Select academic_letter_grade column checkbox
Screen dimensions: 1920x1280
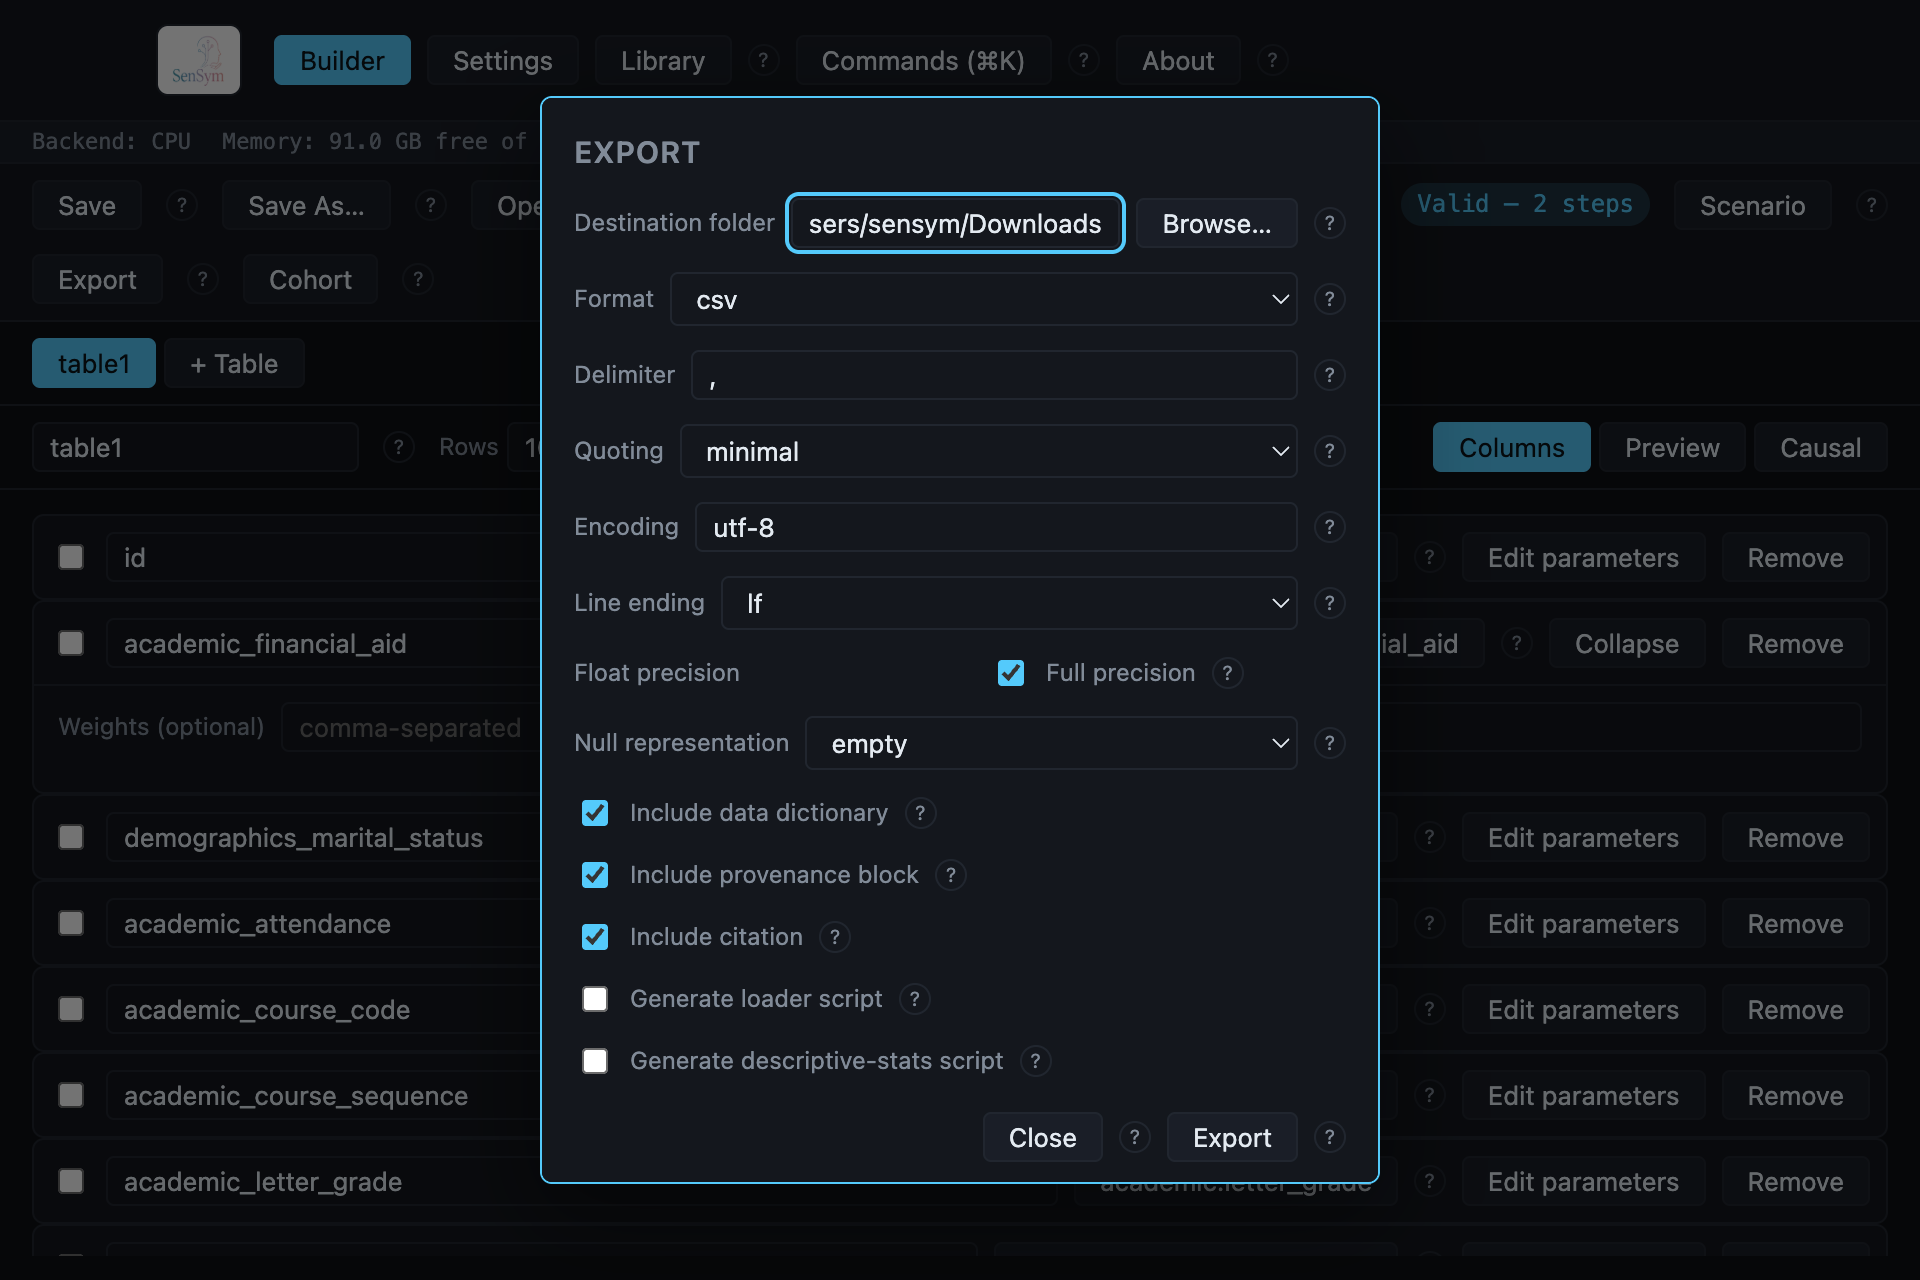coord(71,1181)
